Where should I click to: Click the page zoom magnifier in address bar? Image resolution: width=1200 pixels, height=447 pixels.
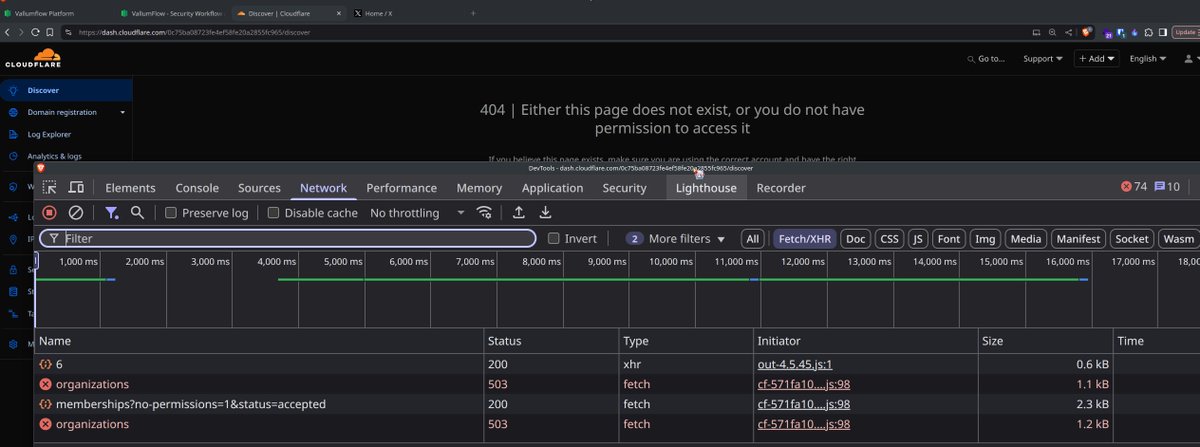click(x=1052, y=32)
